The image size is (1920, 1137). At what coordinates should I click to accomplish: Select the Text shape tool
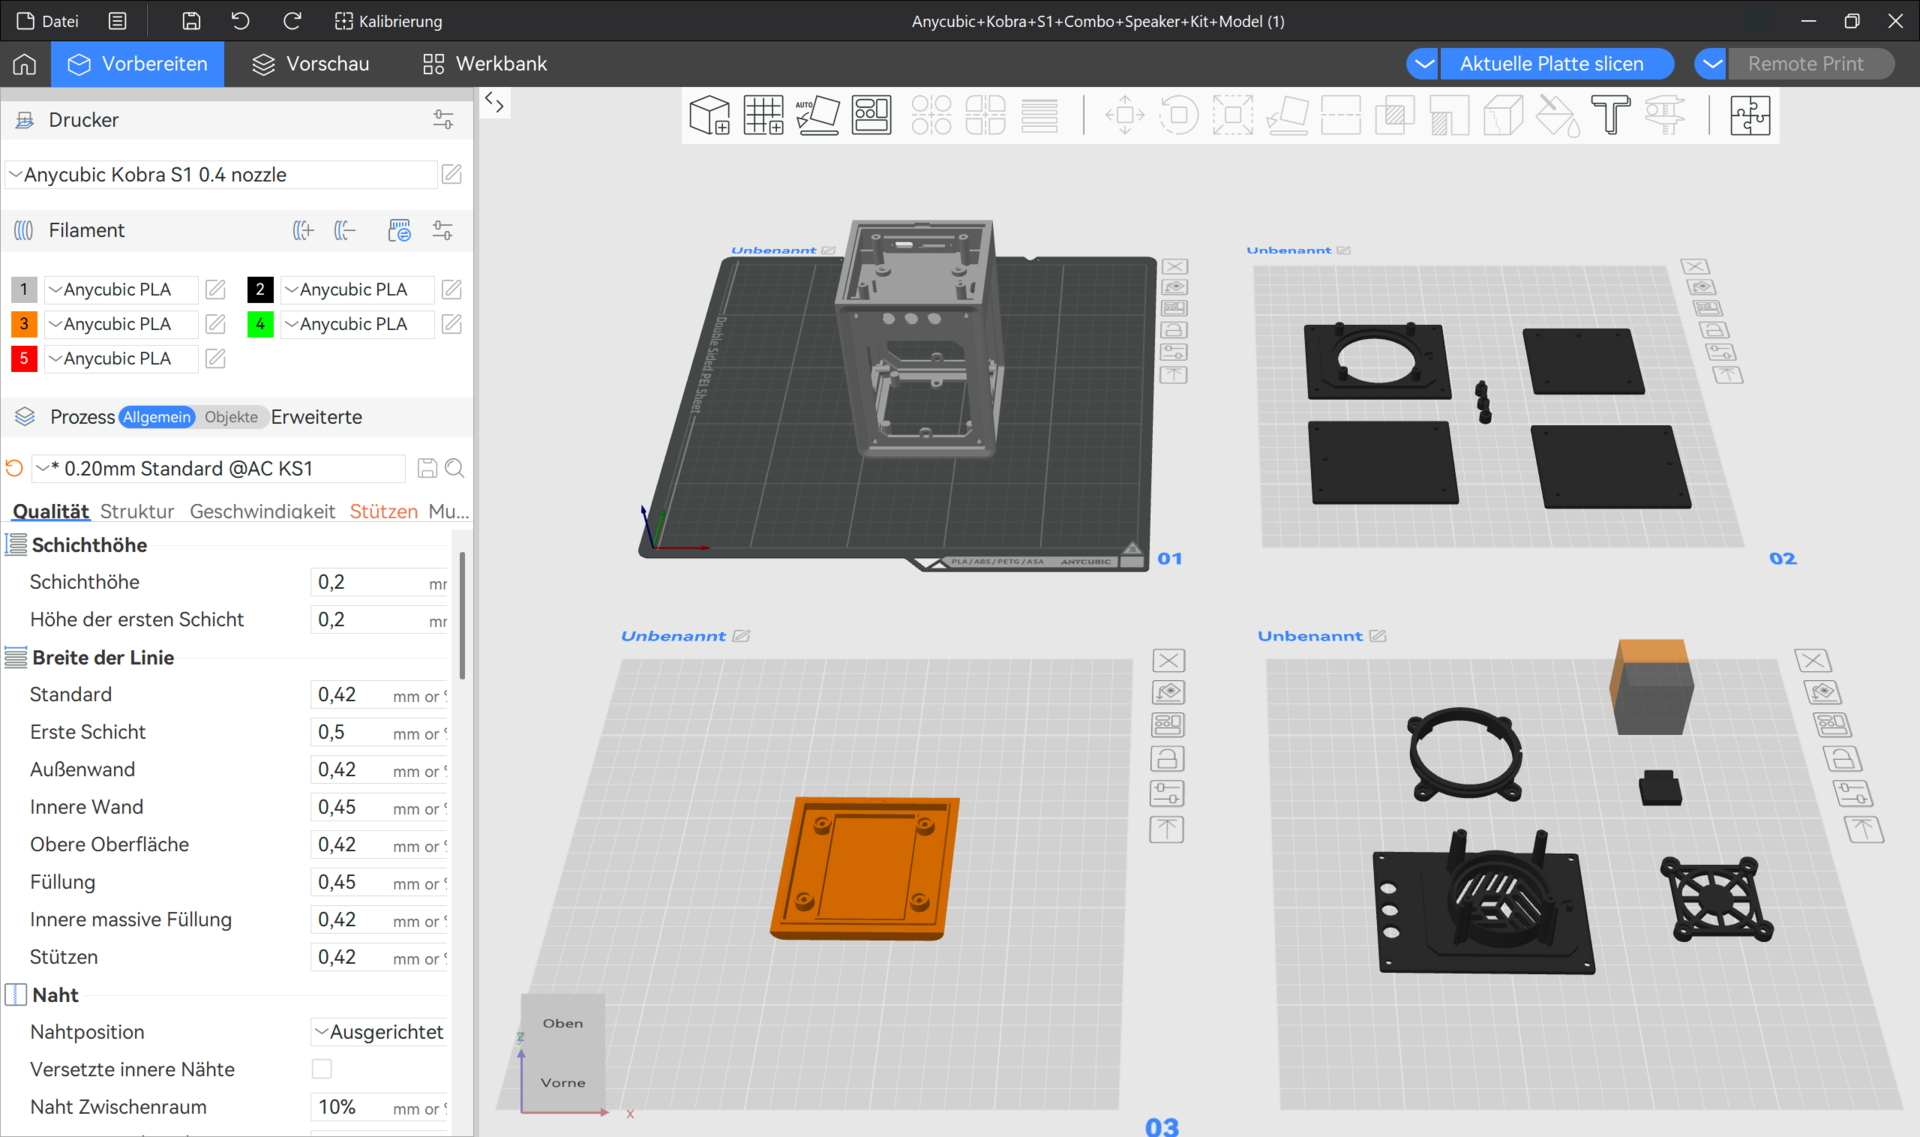click(x=1610, y=116)
